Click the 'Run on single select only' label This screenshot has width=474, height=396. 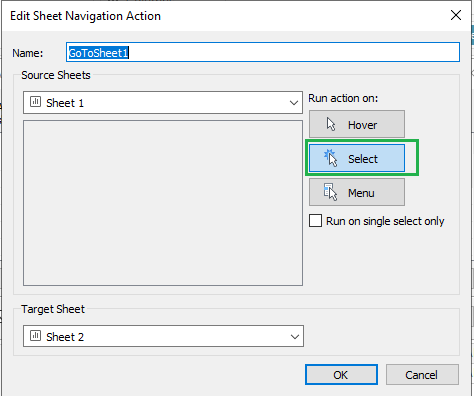point(385,221)
